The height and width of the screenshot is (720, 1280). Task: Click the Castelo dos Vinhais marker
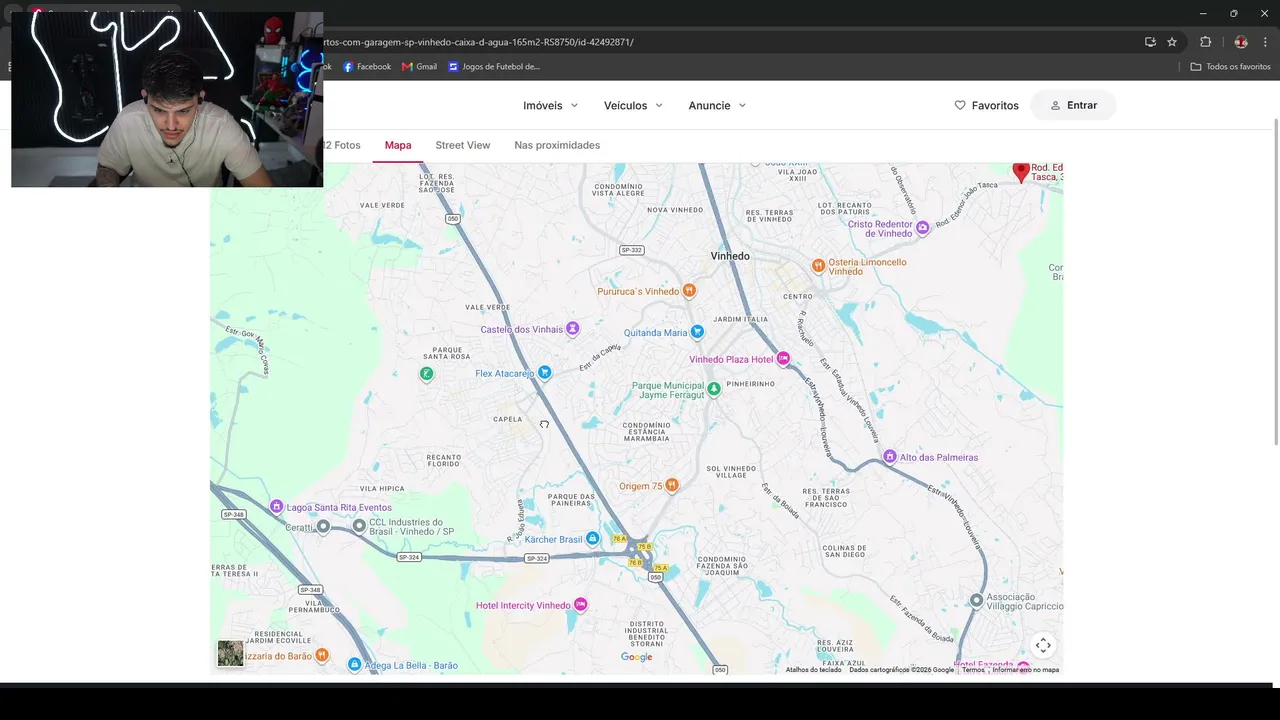tap(573, 329)
